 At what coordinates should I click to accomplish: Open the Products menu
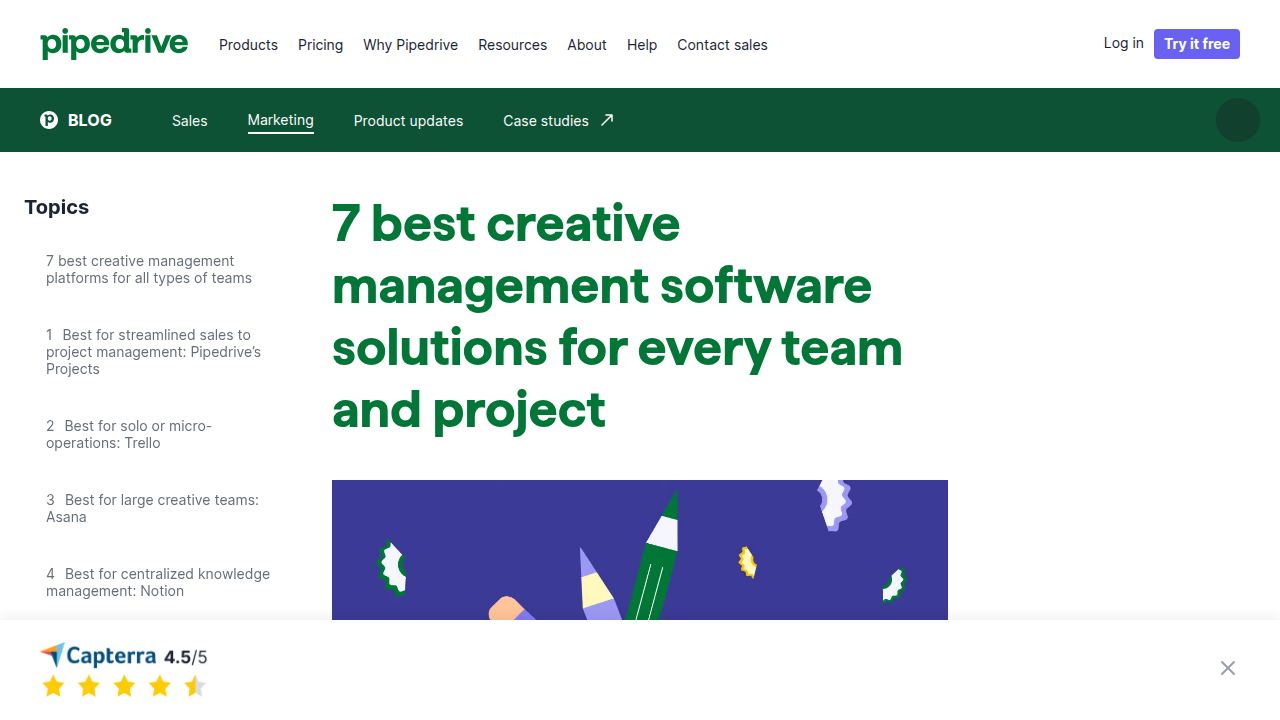tap(248, 45)
